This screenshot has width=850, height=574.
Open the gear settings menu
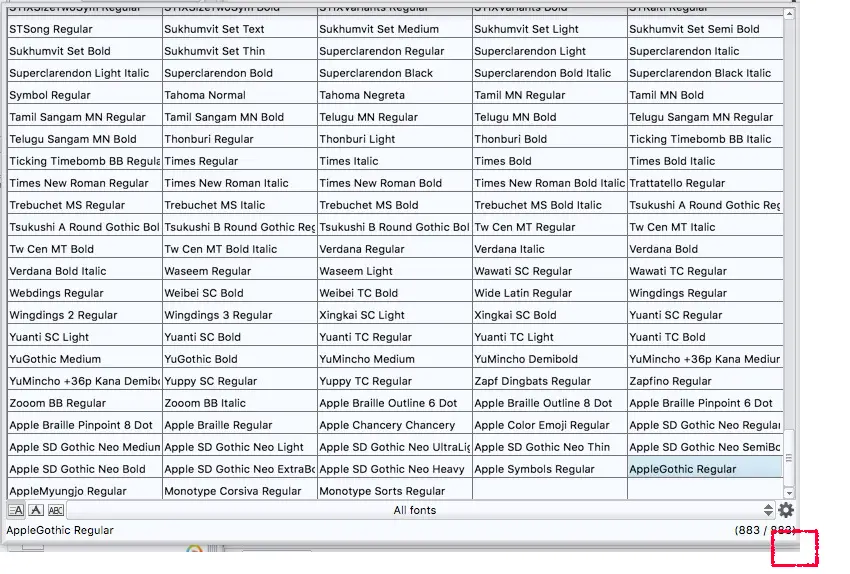[786, 510]
